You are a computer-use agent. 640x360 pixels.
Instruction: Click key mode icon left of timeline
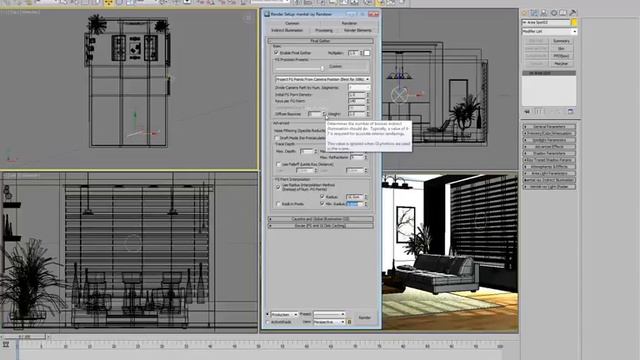coord(6,345)
